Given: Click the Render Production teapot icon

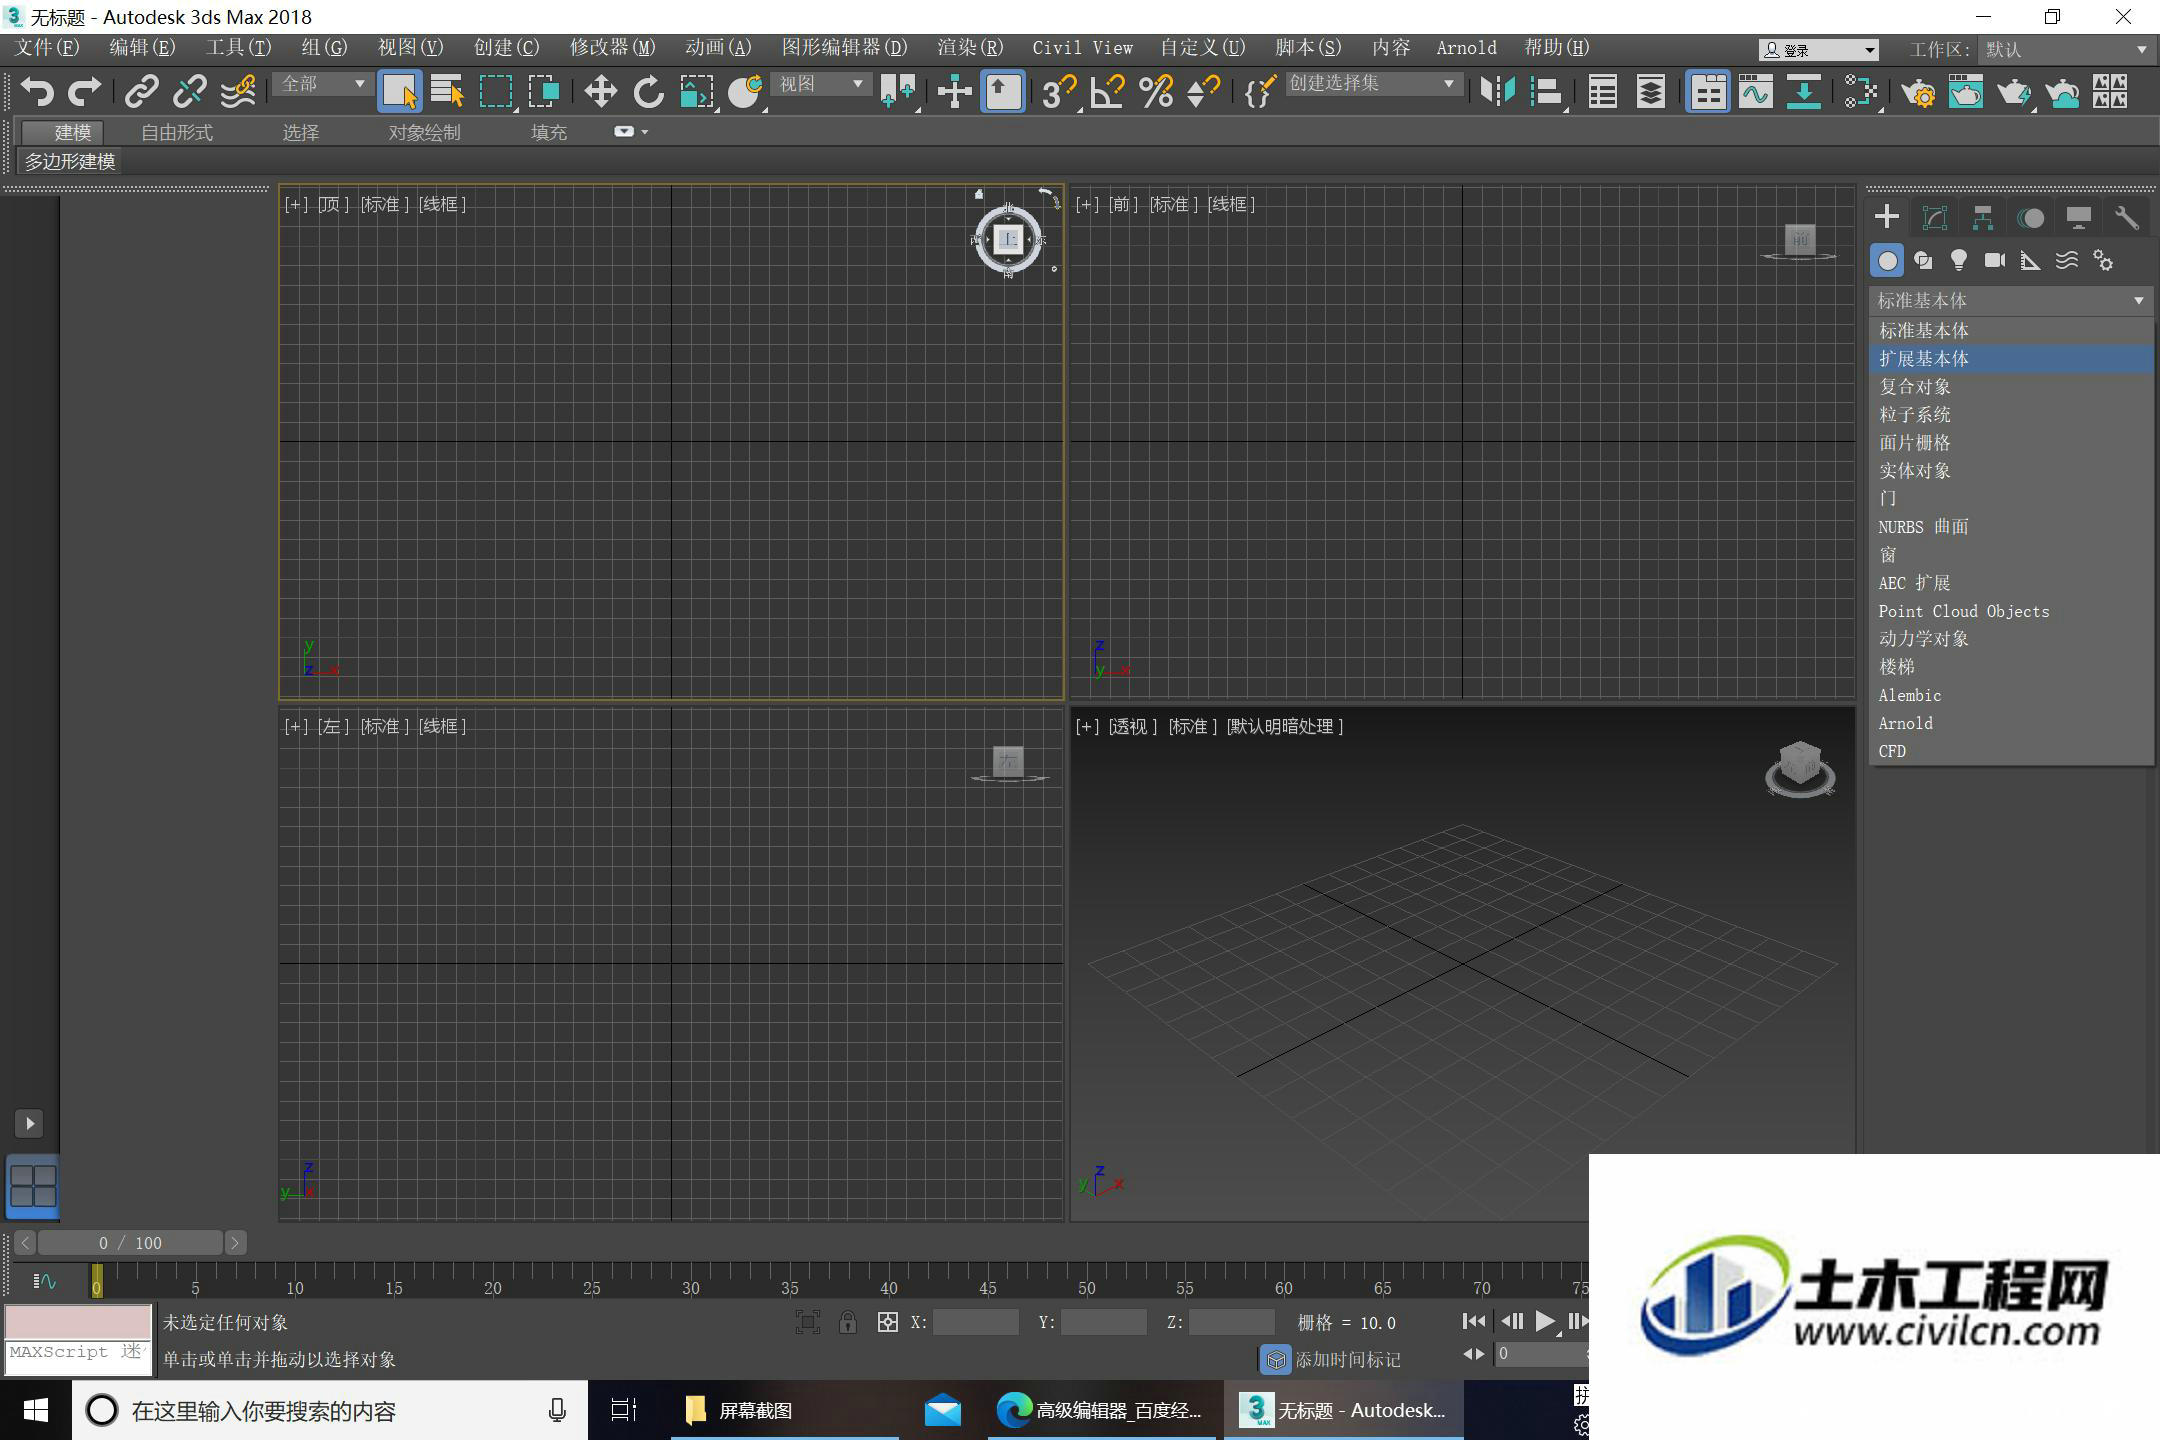Looking at the screenshot, I should (2014, 92).
